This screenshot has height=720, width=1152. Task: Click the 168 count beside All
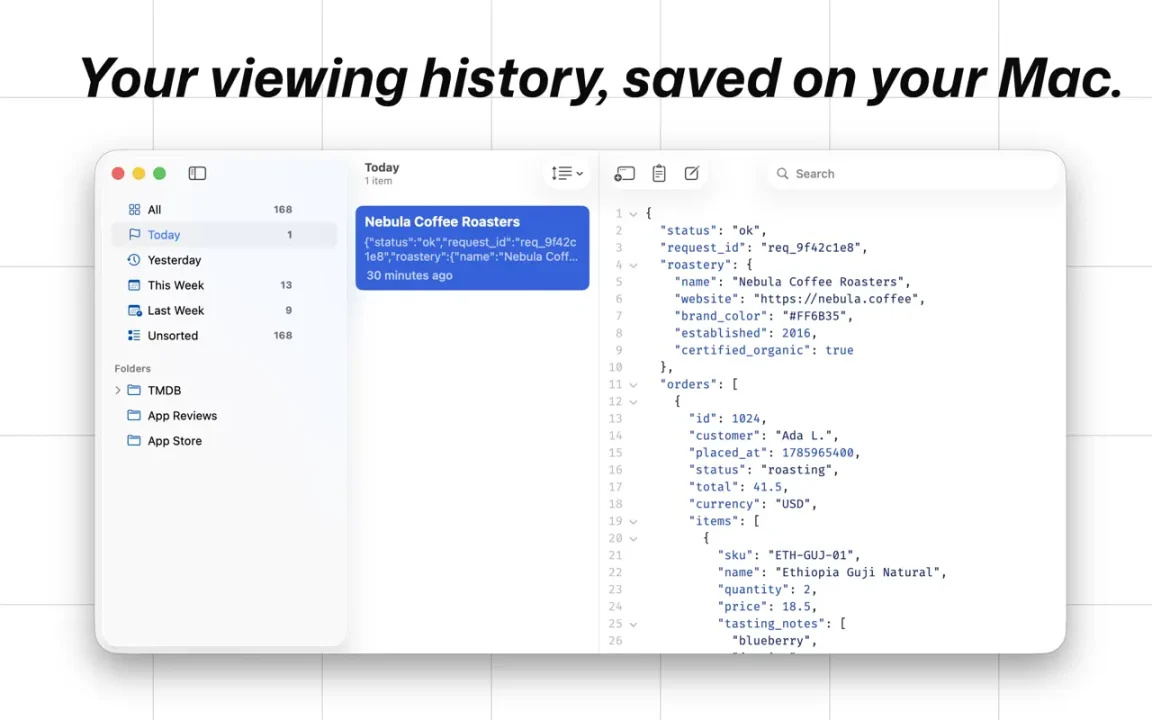tap(283, 209)
